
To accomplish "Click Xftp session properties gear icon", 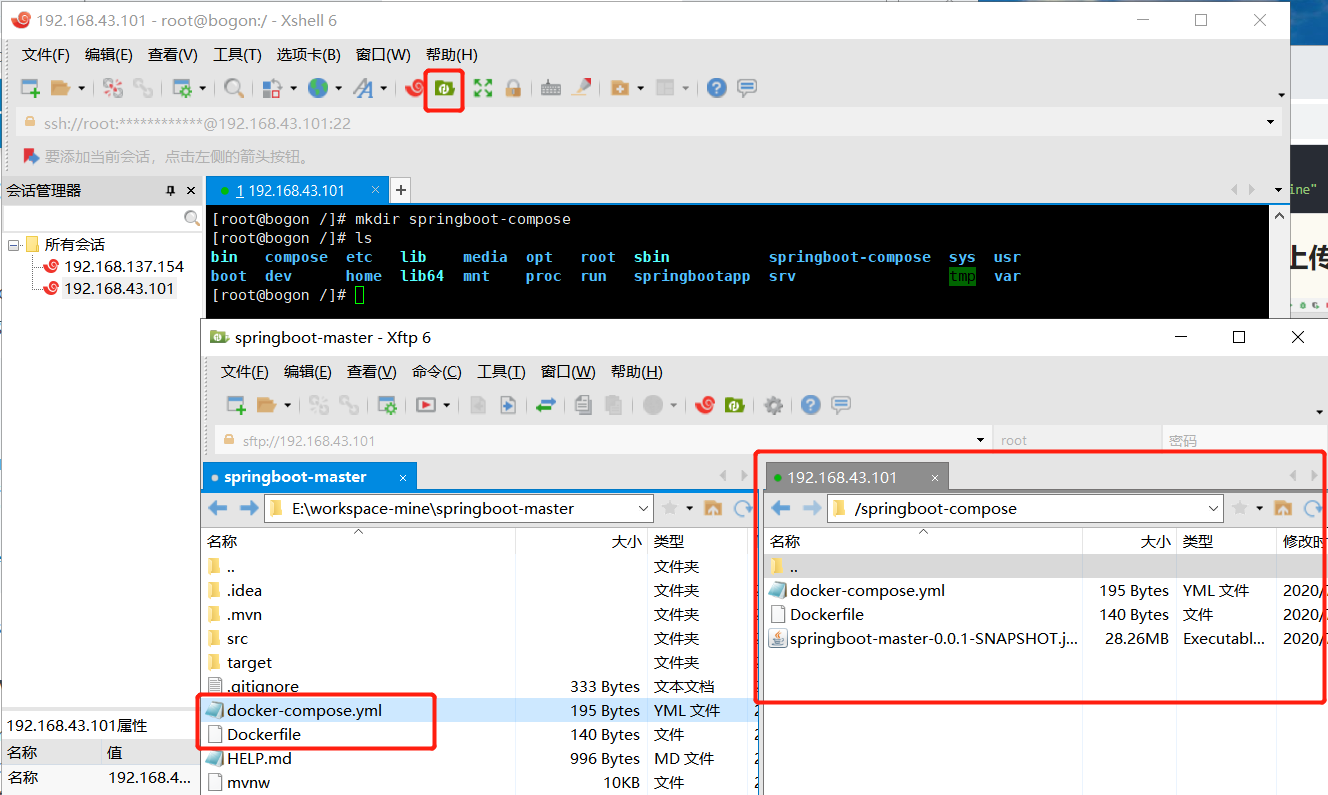I will (x=387, y=405).
